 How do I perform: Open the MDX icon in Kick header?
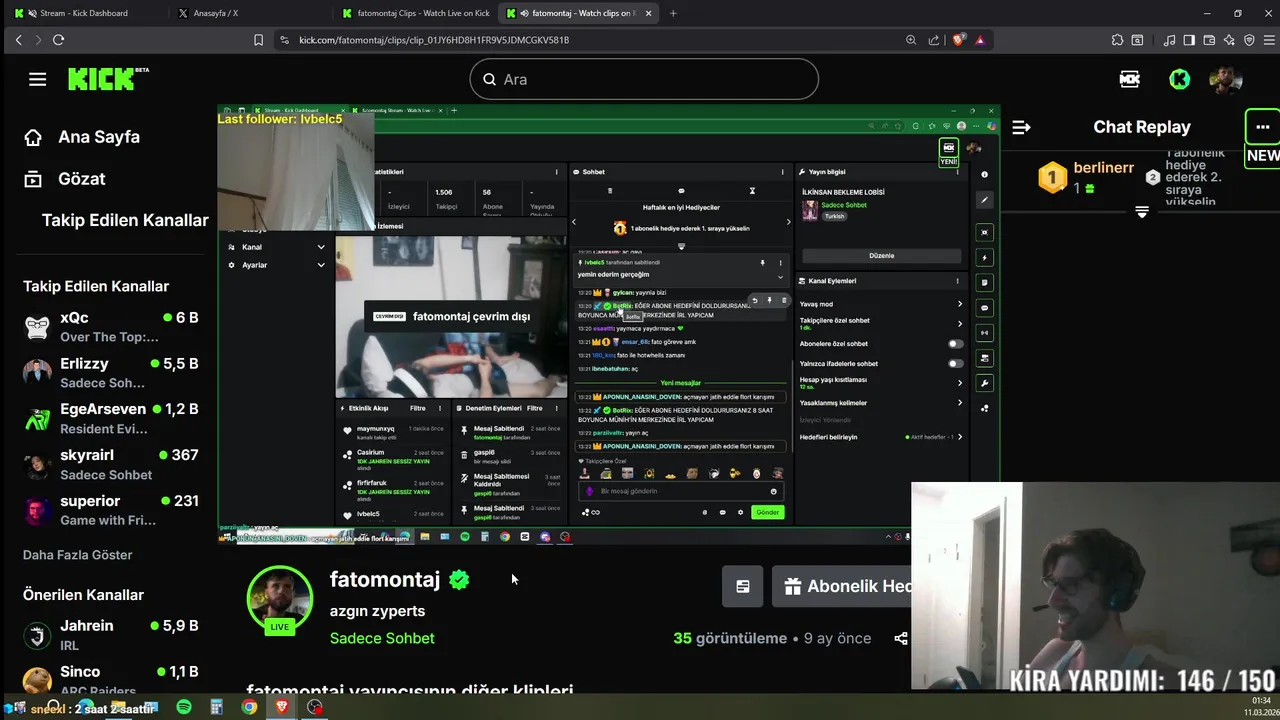pos(1130,79)
